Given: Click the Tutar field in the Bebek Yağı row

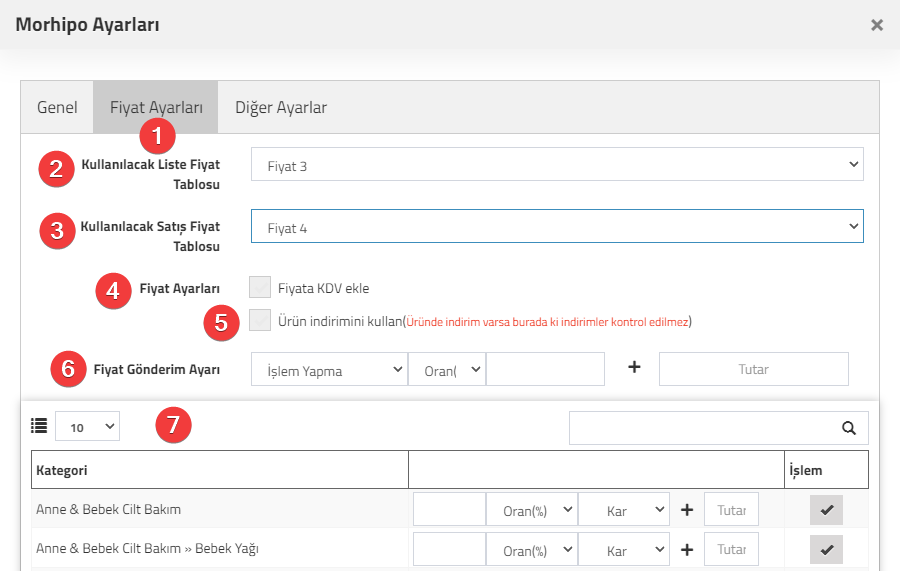Looking at the screenshot, I should 731,549.
